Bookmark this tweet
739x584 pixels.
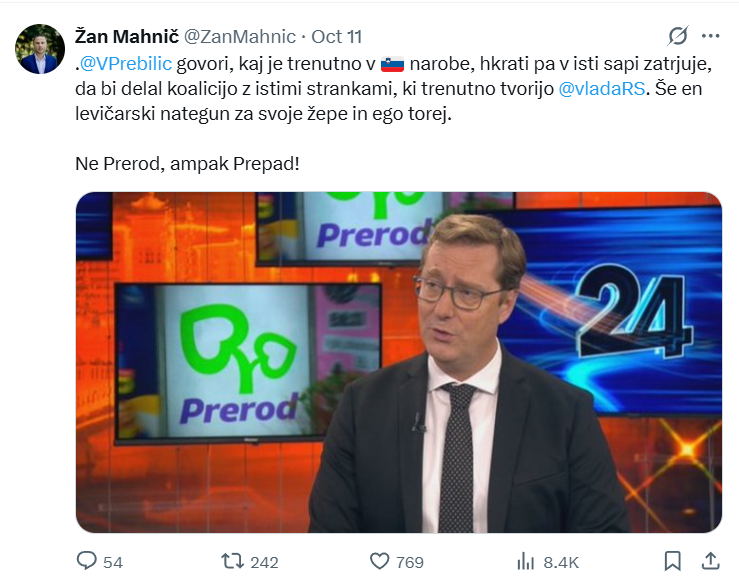pyautogui.click(x=673, y=561)
